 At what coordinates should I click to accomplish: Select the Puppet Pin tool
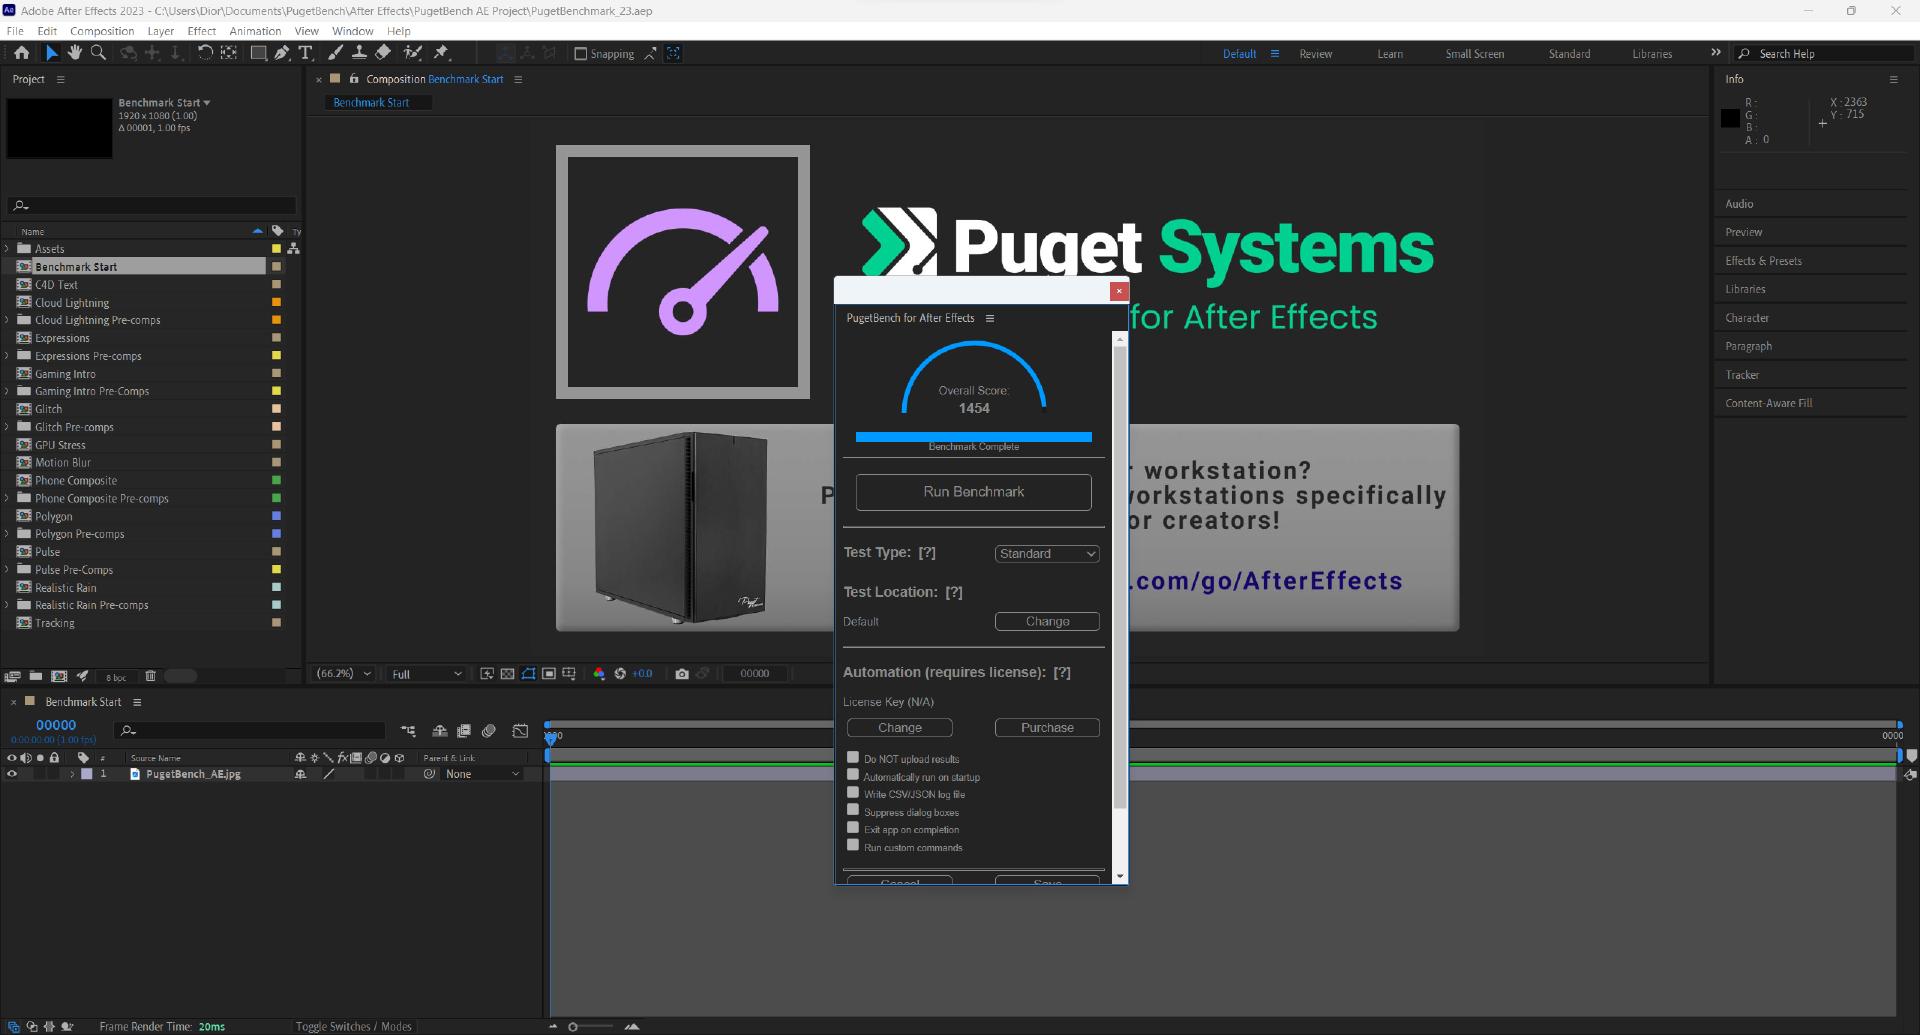(x=441, y=53)
